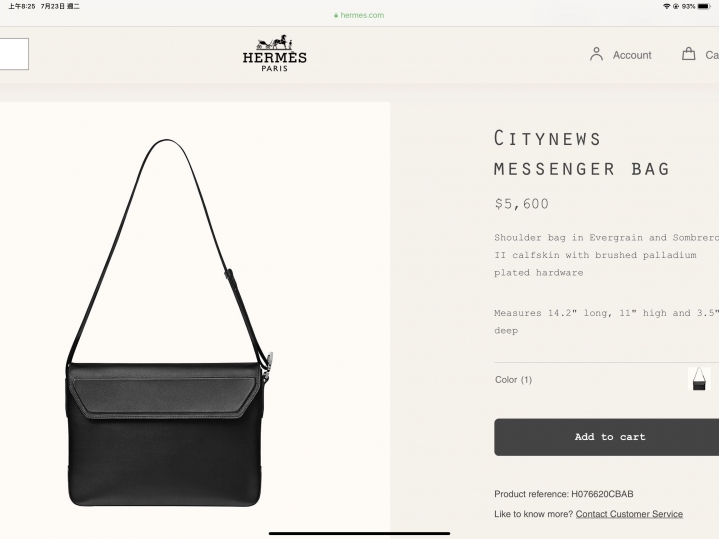Tap the hermes.com address field
This screenshot has width=720, height=539.
(x=359, y=15)
